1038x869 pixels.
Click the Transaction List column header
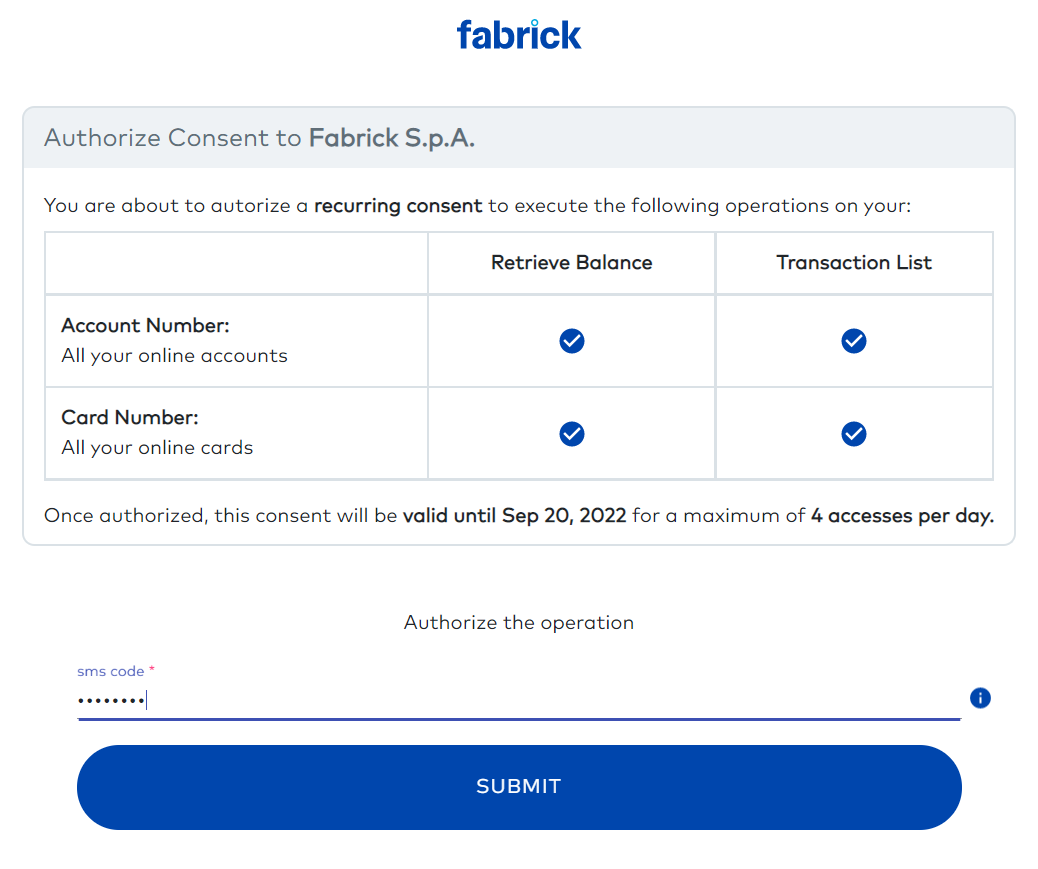(853, 263)
